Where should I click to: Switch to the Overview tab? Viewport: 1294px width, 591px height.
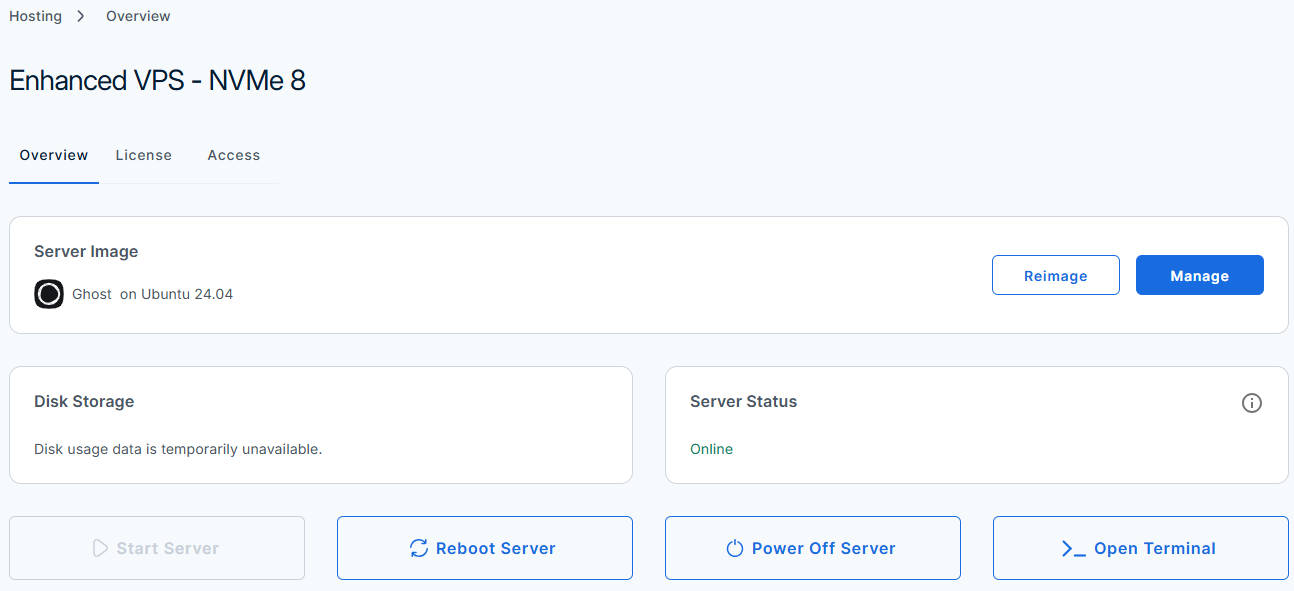tap(54, 155)
